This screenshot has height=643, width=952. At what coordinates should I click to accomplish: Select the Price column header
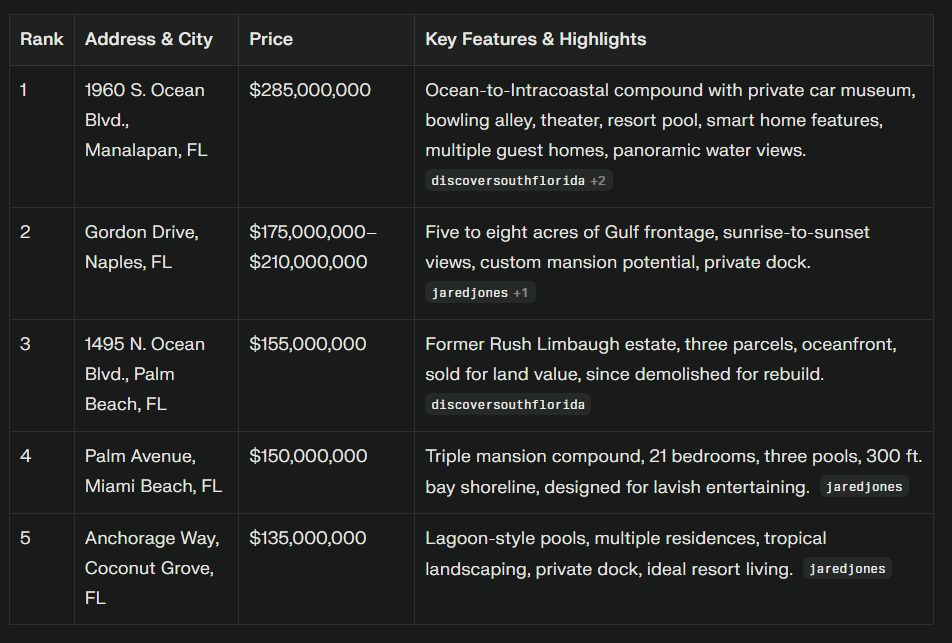[x=271, y=40]
